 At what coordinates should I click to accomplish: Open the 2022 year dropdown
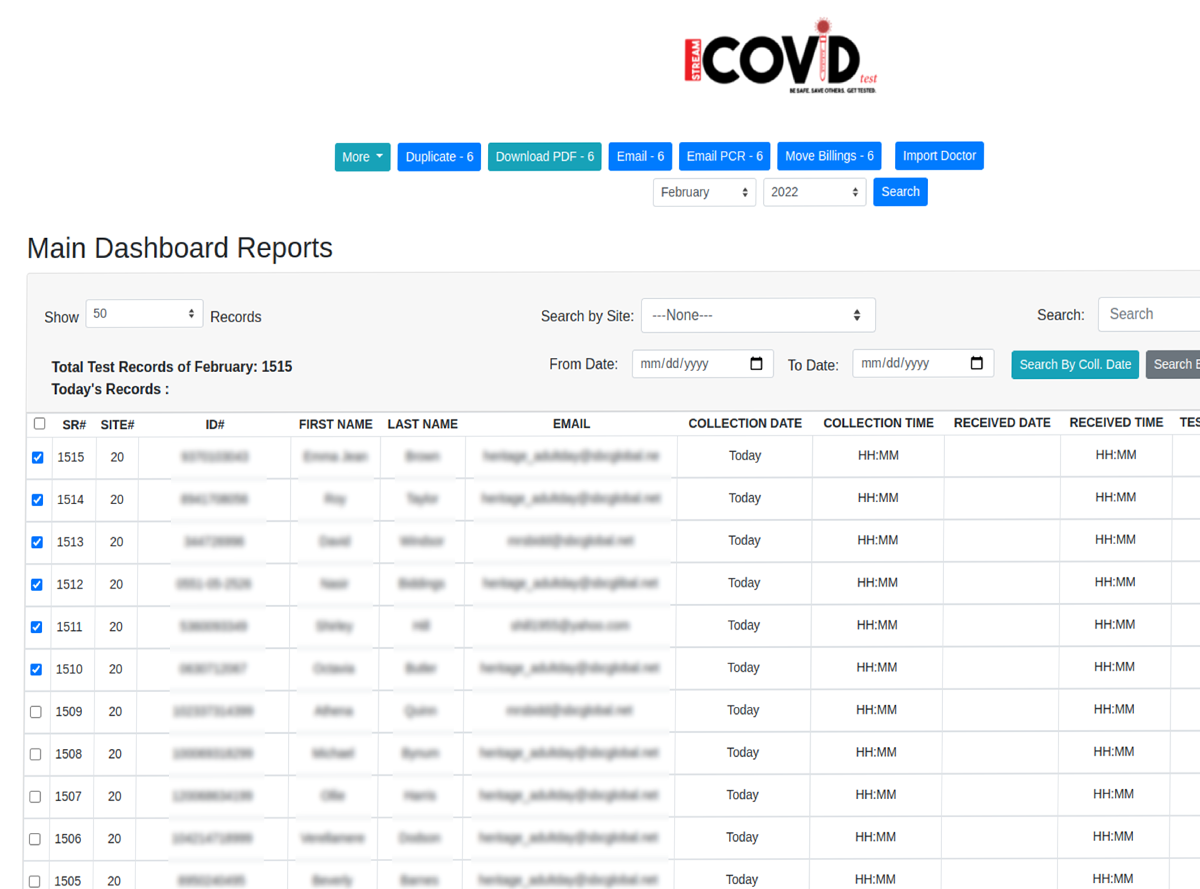[814, 192]
